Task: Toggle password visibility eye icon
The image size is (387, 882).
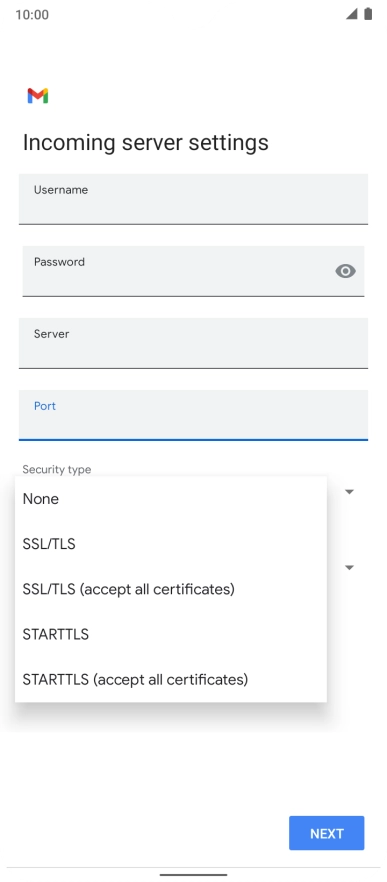Action: (345, 271)
